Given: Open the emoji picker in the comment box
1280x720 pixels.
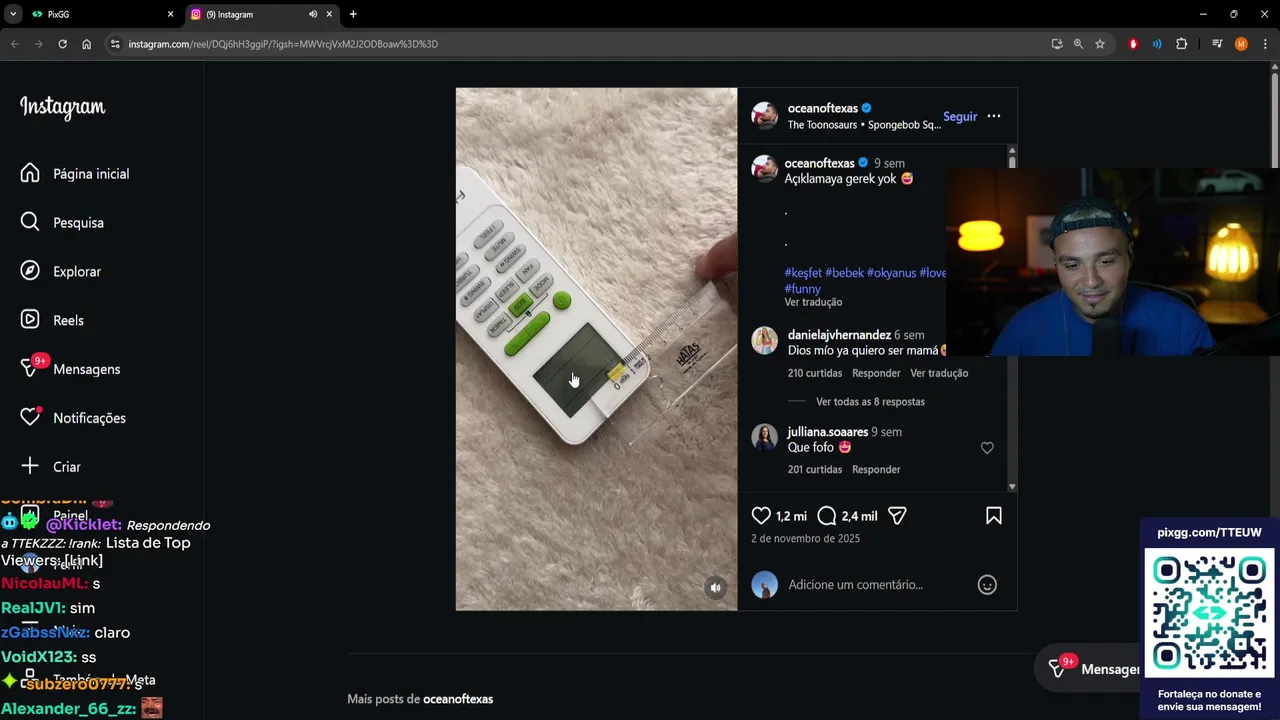Looking at the screenshot, I should [987, 586].
